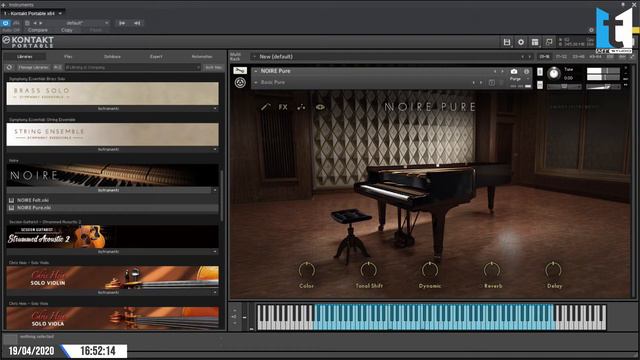Refresh the library list icon

pos(9,67)
